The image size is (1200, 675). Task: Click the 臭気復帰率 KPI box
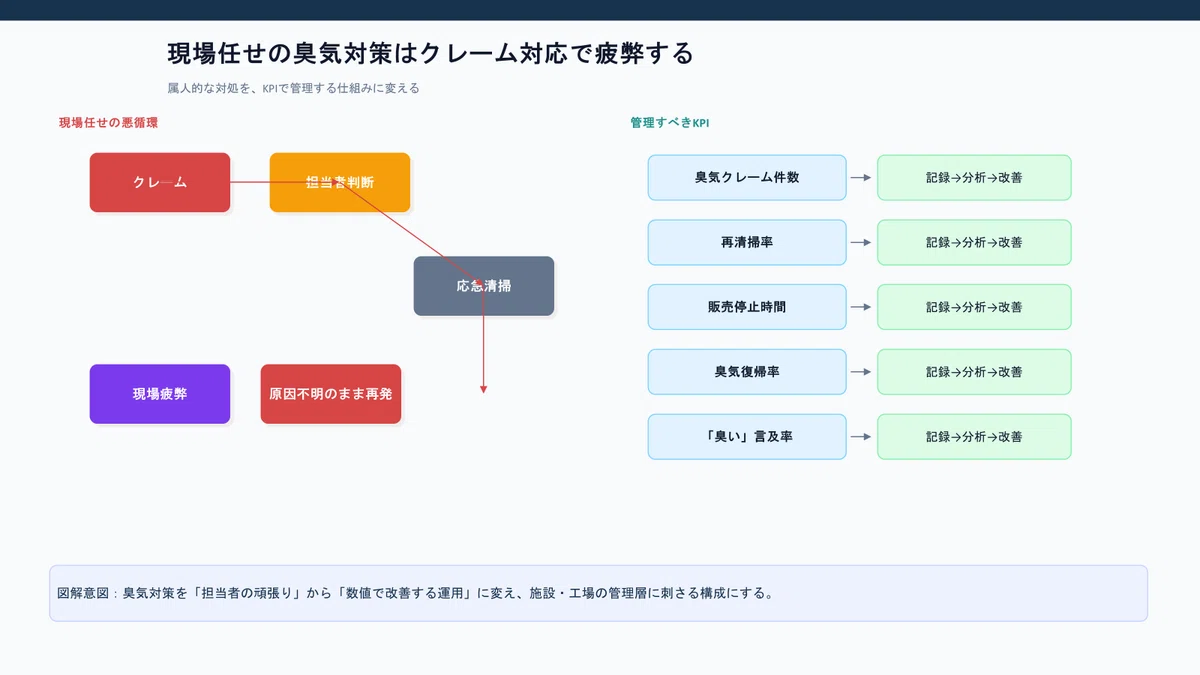coord(747,372)
